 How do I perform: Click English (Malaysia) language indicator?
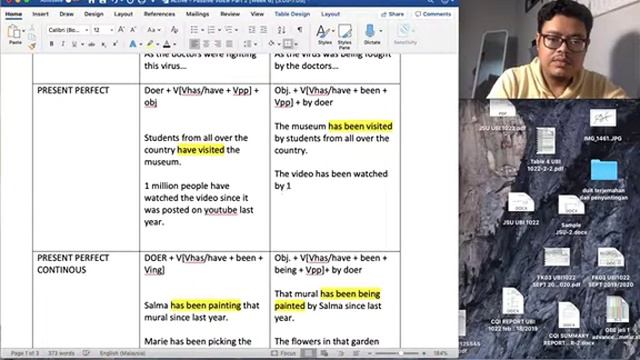[122, 353]
